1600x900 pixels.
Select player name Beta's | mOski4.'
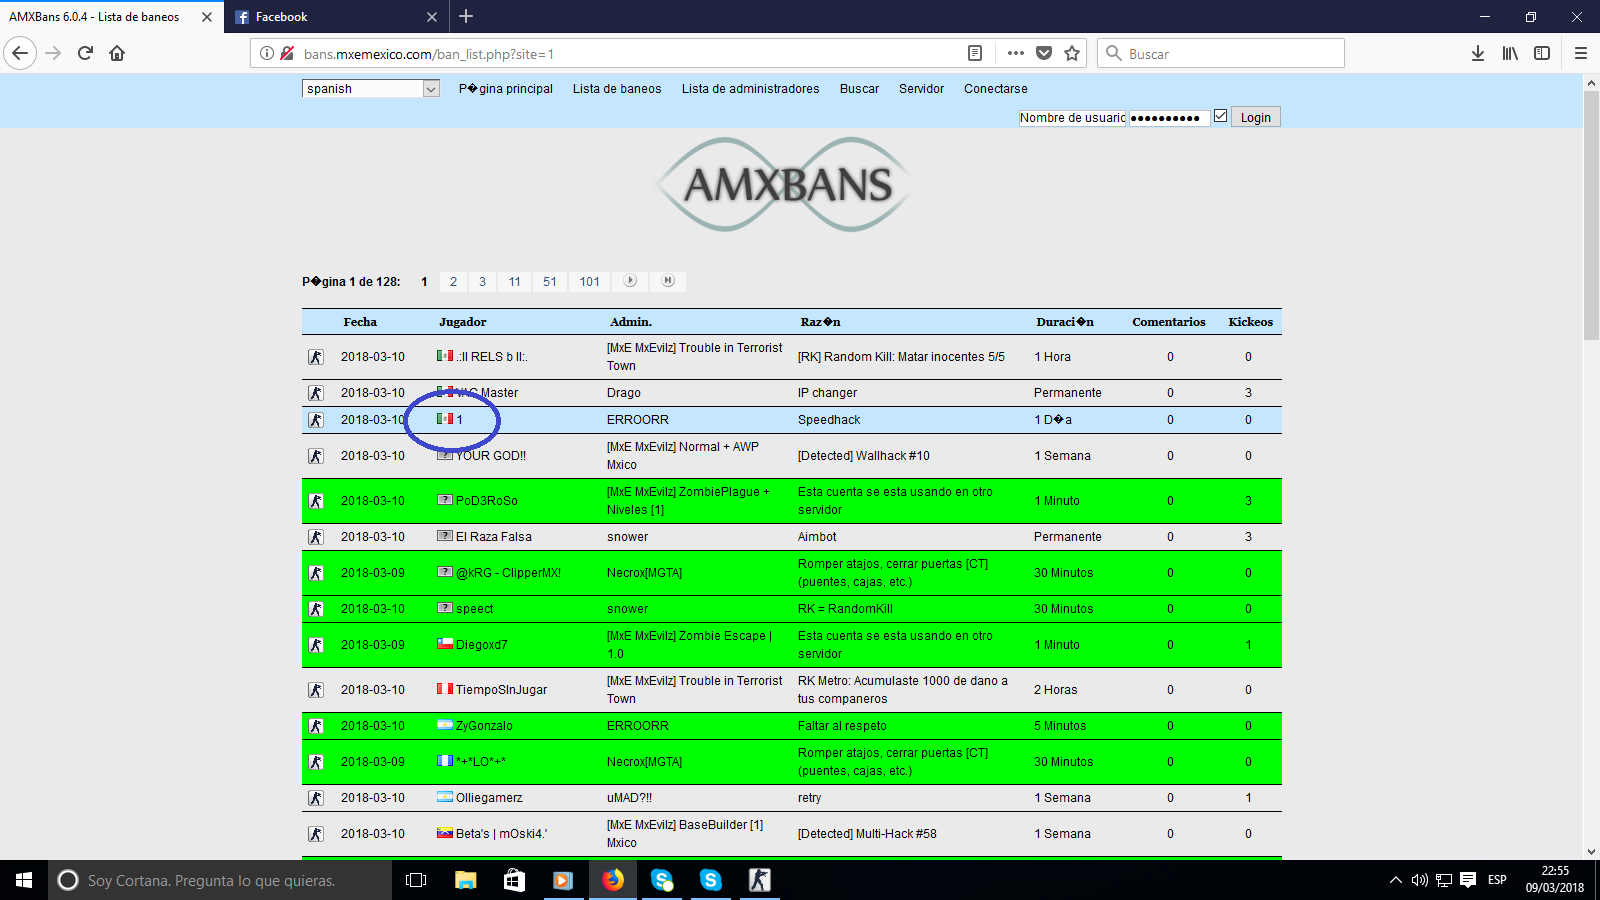pyautogui.click(x=501, y=834)
